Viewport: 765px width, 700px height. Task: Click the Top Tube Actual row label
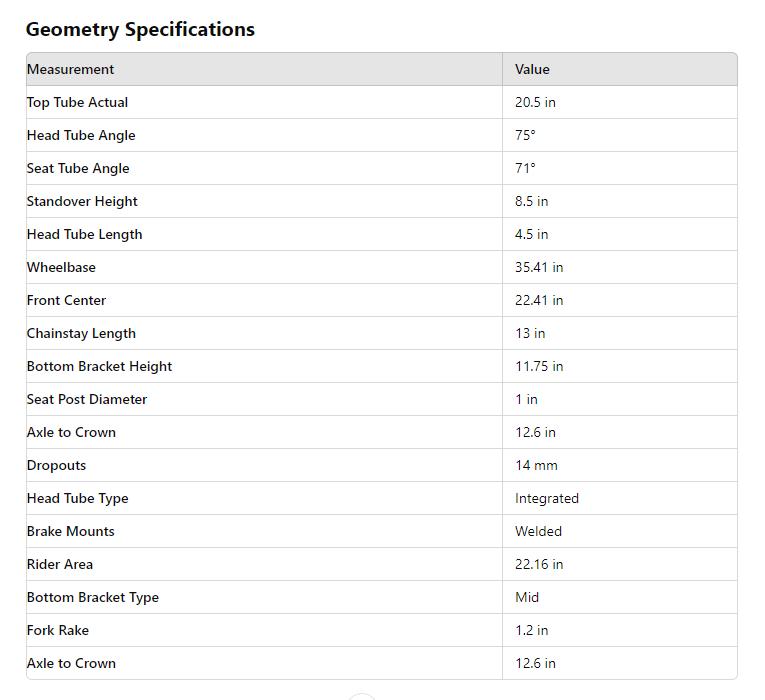pyautogui.click(x=78, y=102)
